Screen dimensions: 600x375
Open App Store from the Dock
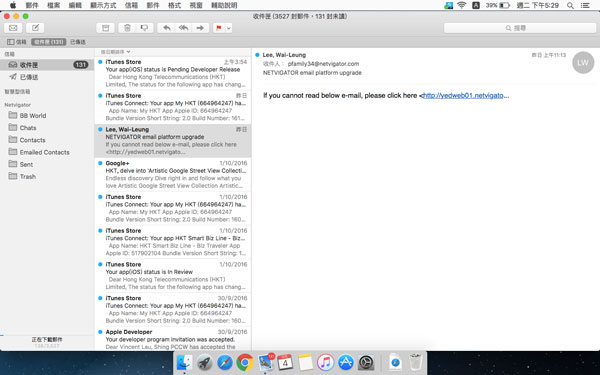tap(346, 362)
